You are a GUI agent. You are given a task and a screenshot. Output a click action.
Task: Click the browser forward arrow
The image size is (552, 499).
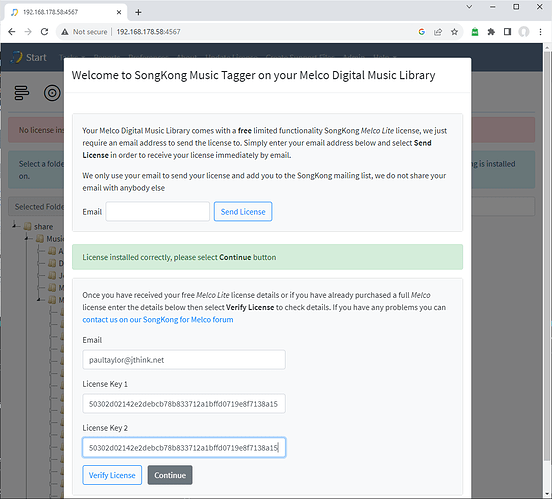pyautogui.click(x=28, y=32)
